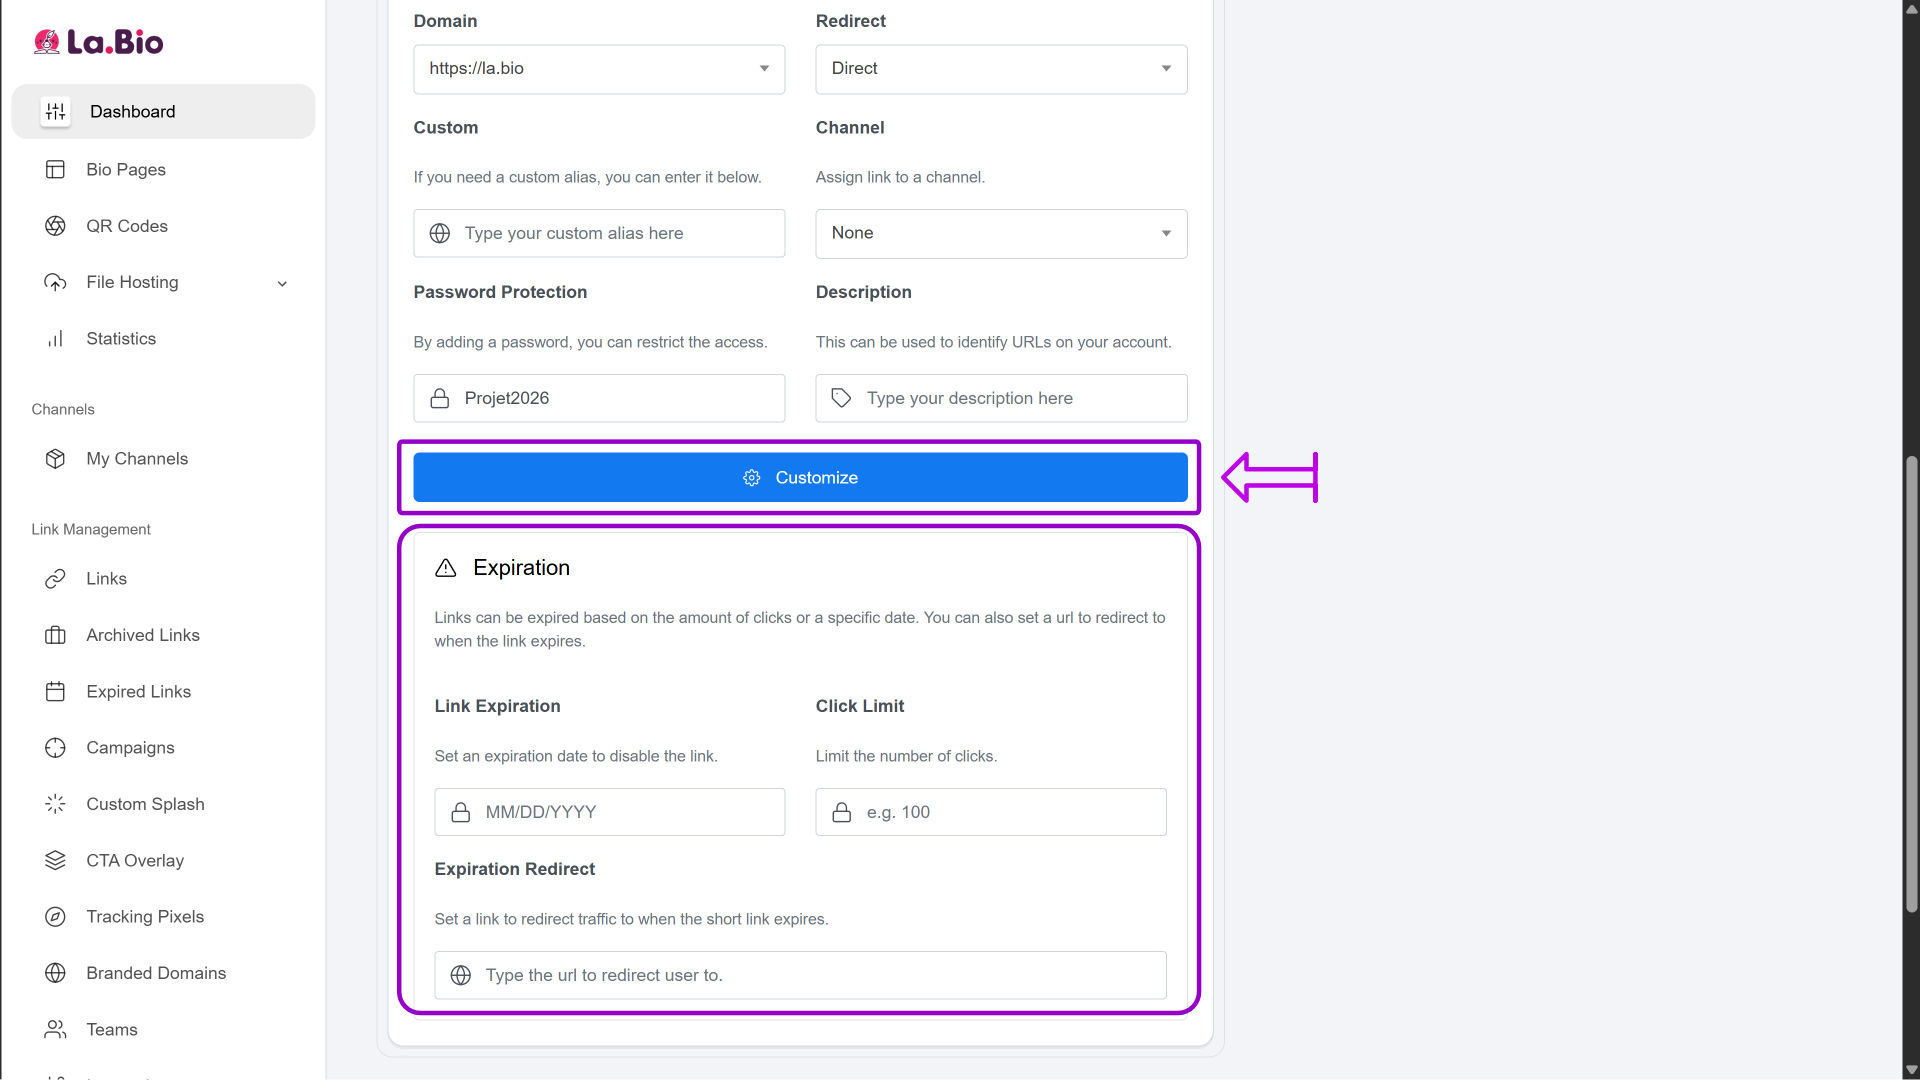Open the Redirect type dropdown

pos(1001,69)
